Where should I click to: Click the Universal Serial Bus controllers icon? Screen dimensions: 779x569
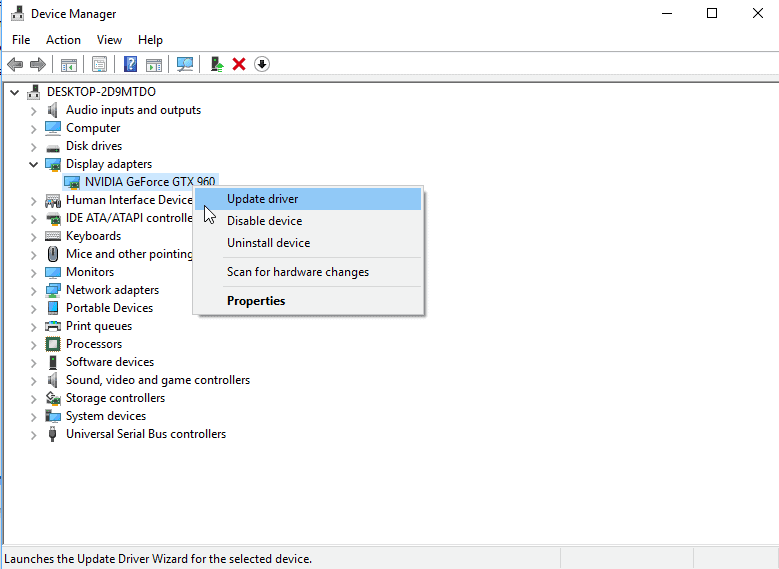coord(53,434)
